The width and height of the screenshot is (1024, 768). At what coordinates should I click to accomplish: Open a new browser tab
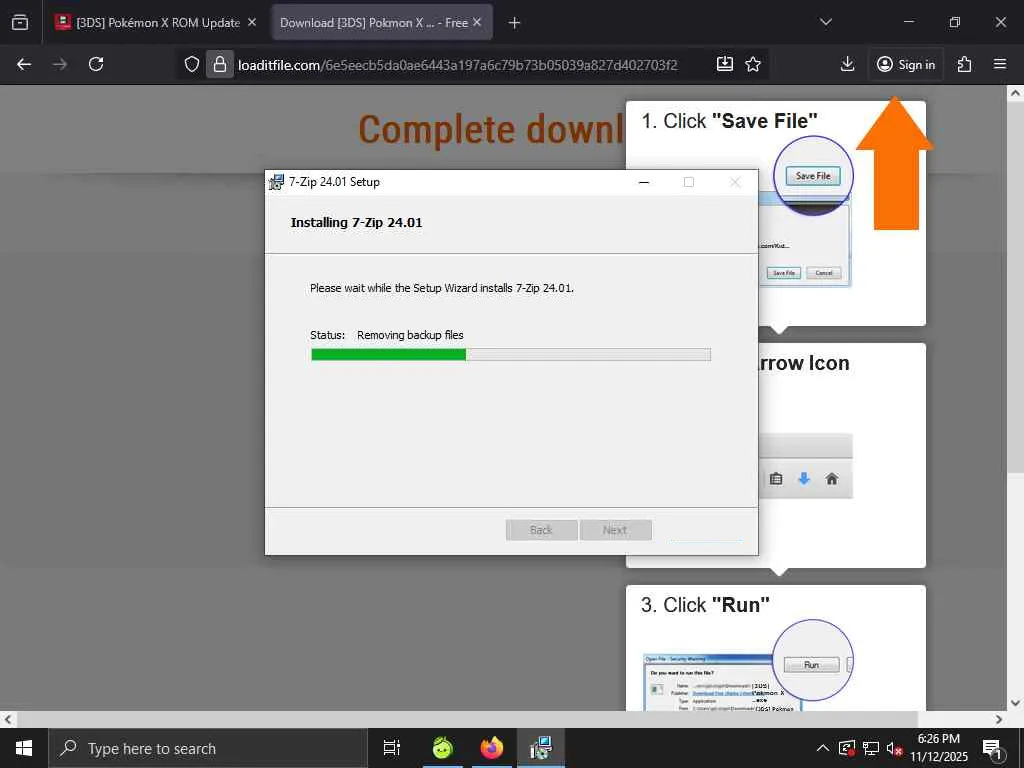(x=515, y=23)
